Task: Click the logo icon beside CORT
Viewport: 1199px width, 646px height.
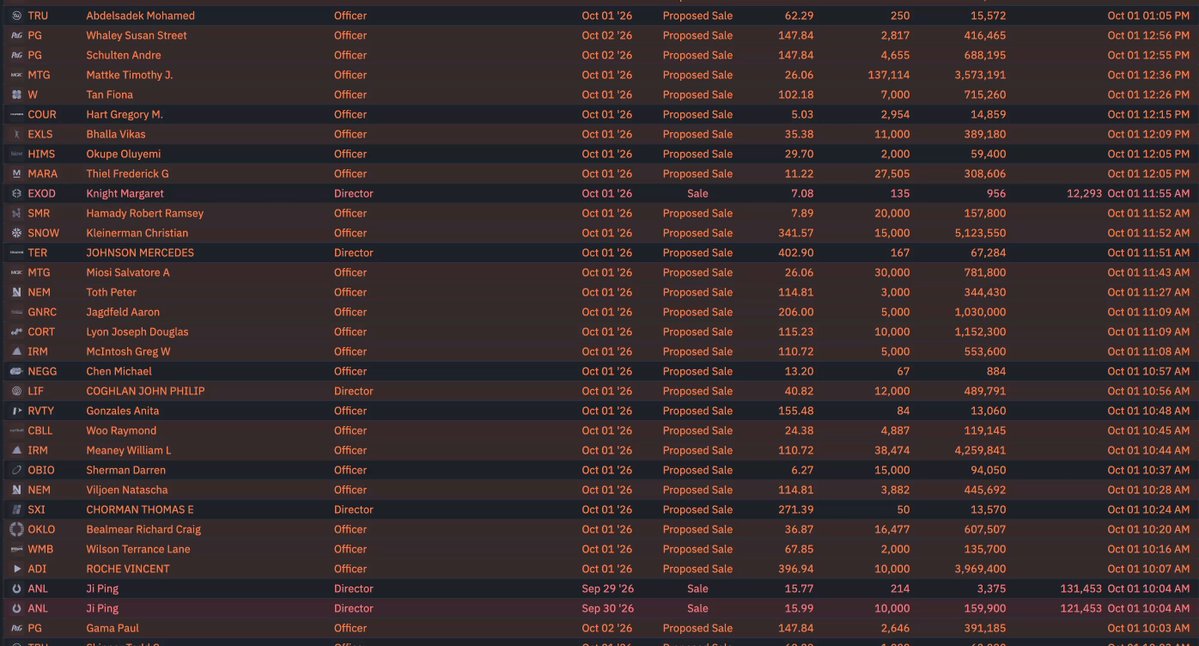Action: pos(16,332)
